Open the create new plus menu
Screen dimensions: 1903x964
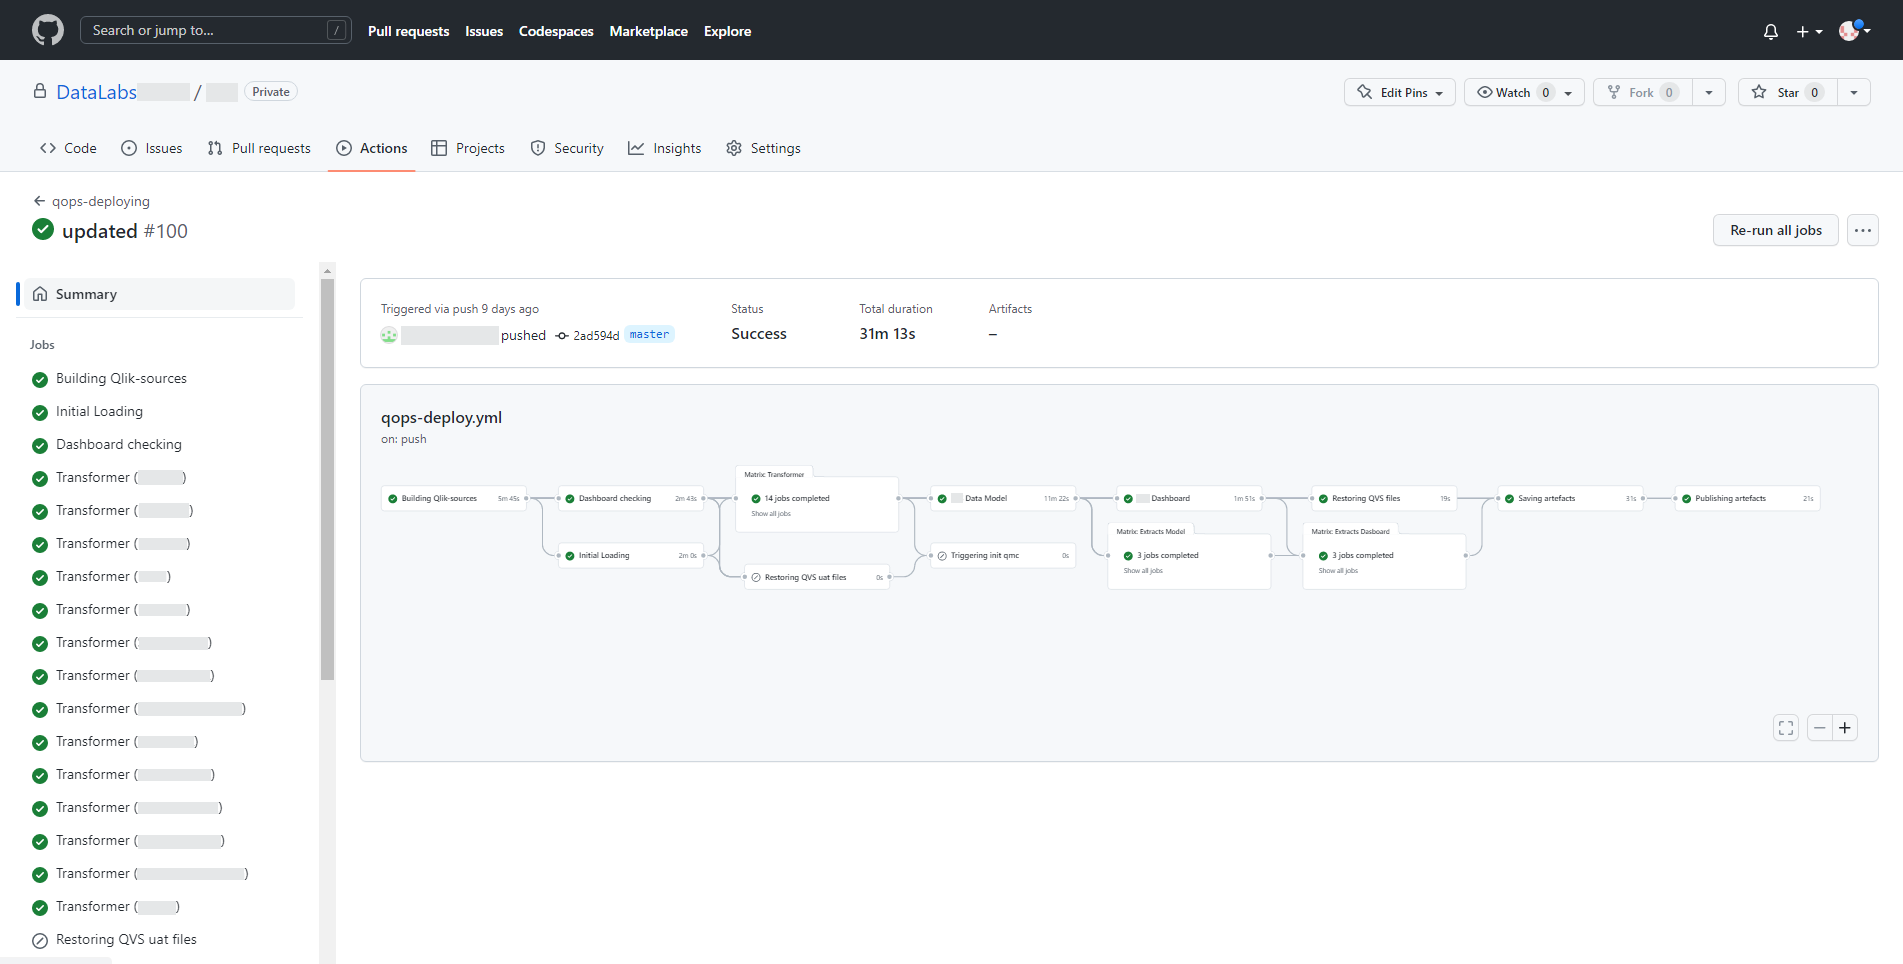(x=1809, y=32)
